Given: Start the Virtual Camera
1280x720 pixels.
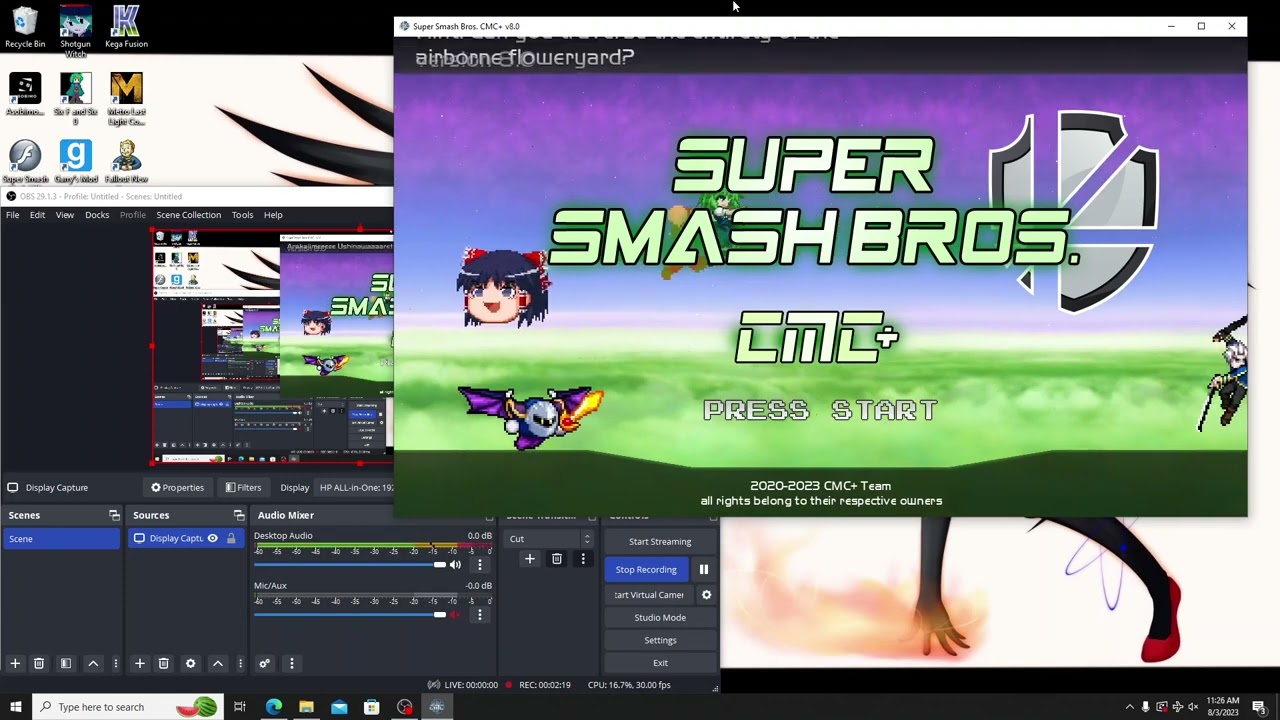Looking at the screenshot, I should pos(649,595).
